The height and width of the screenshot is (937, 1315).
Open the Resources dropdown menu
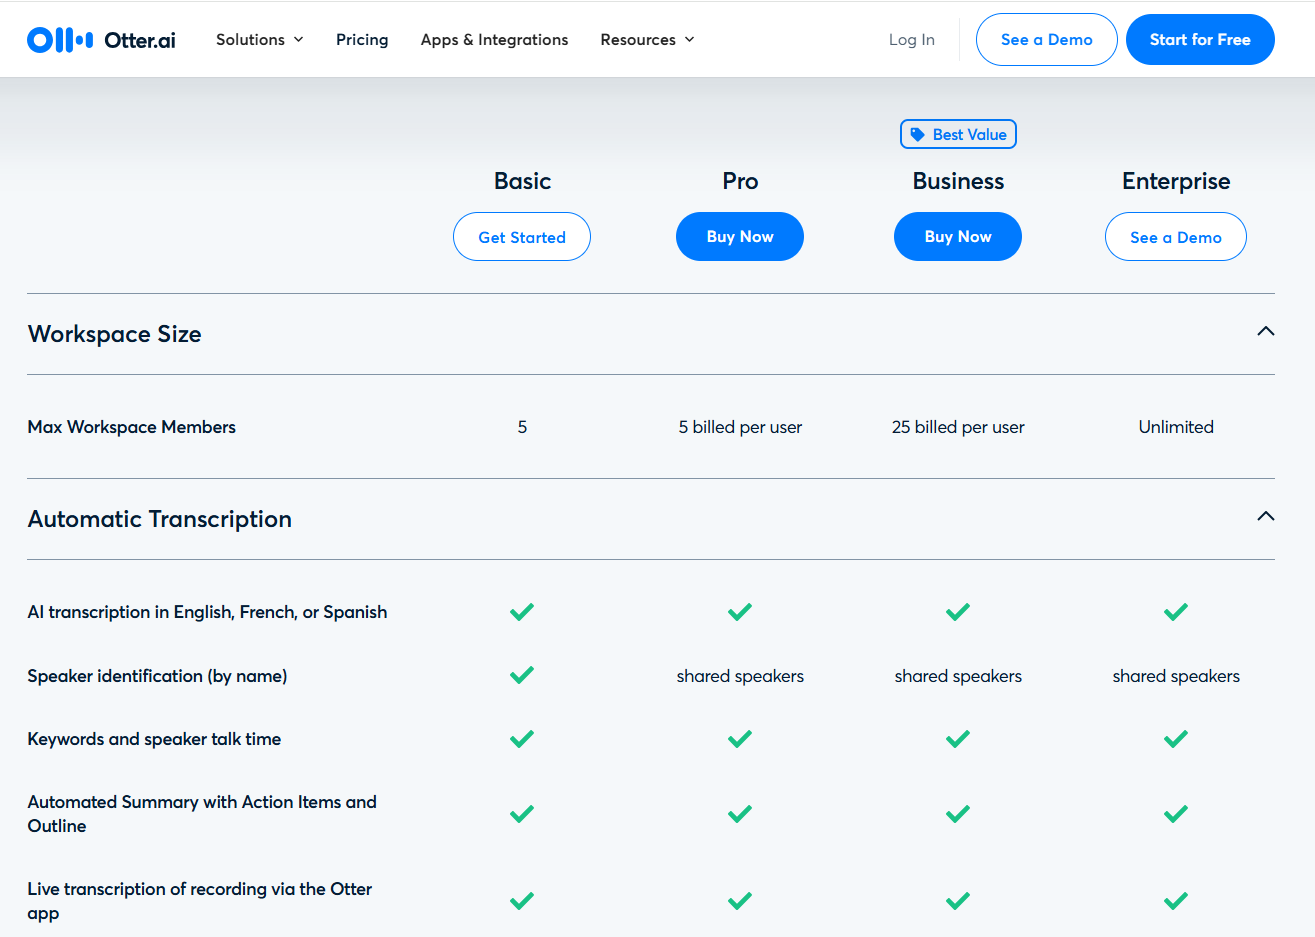(647, 40)
